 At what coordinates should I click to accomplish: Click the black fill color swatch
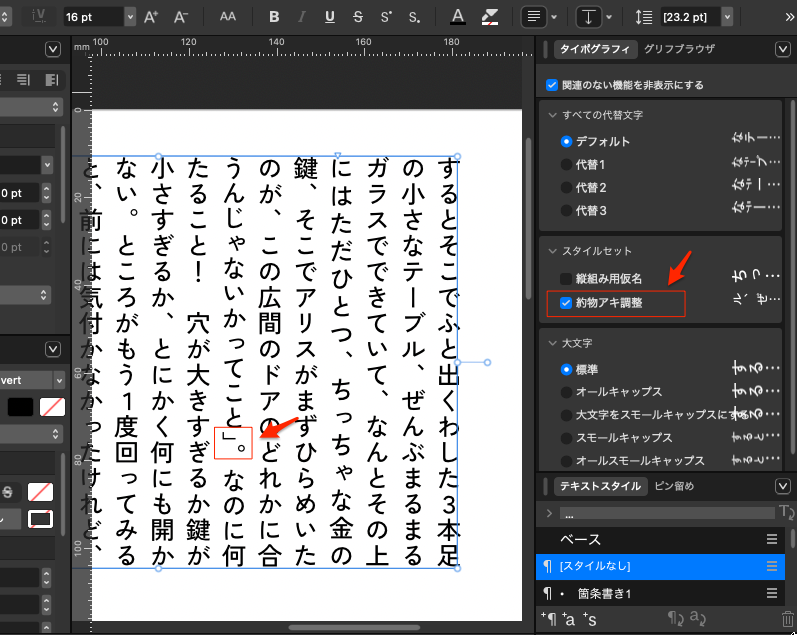pyautogui.click(x=20, y=406)
